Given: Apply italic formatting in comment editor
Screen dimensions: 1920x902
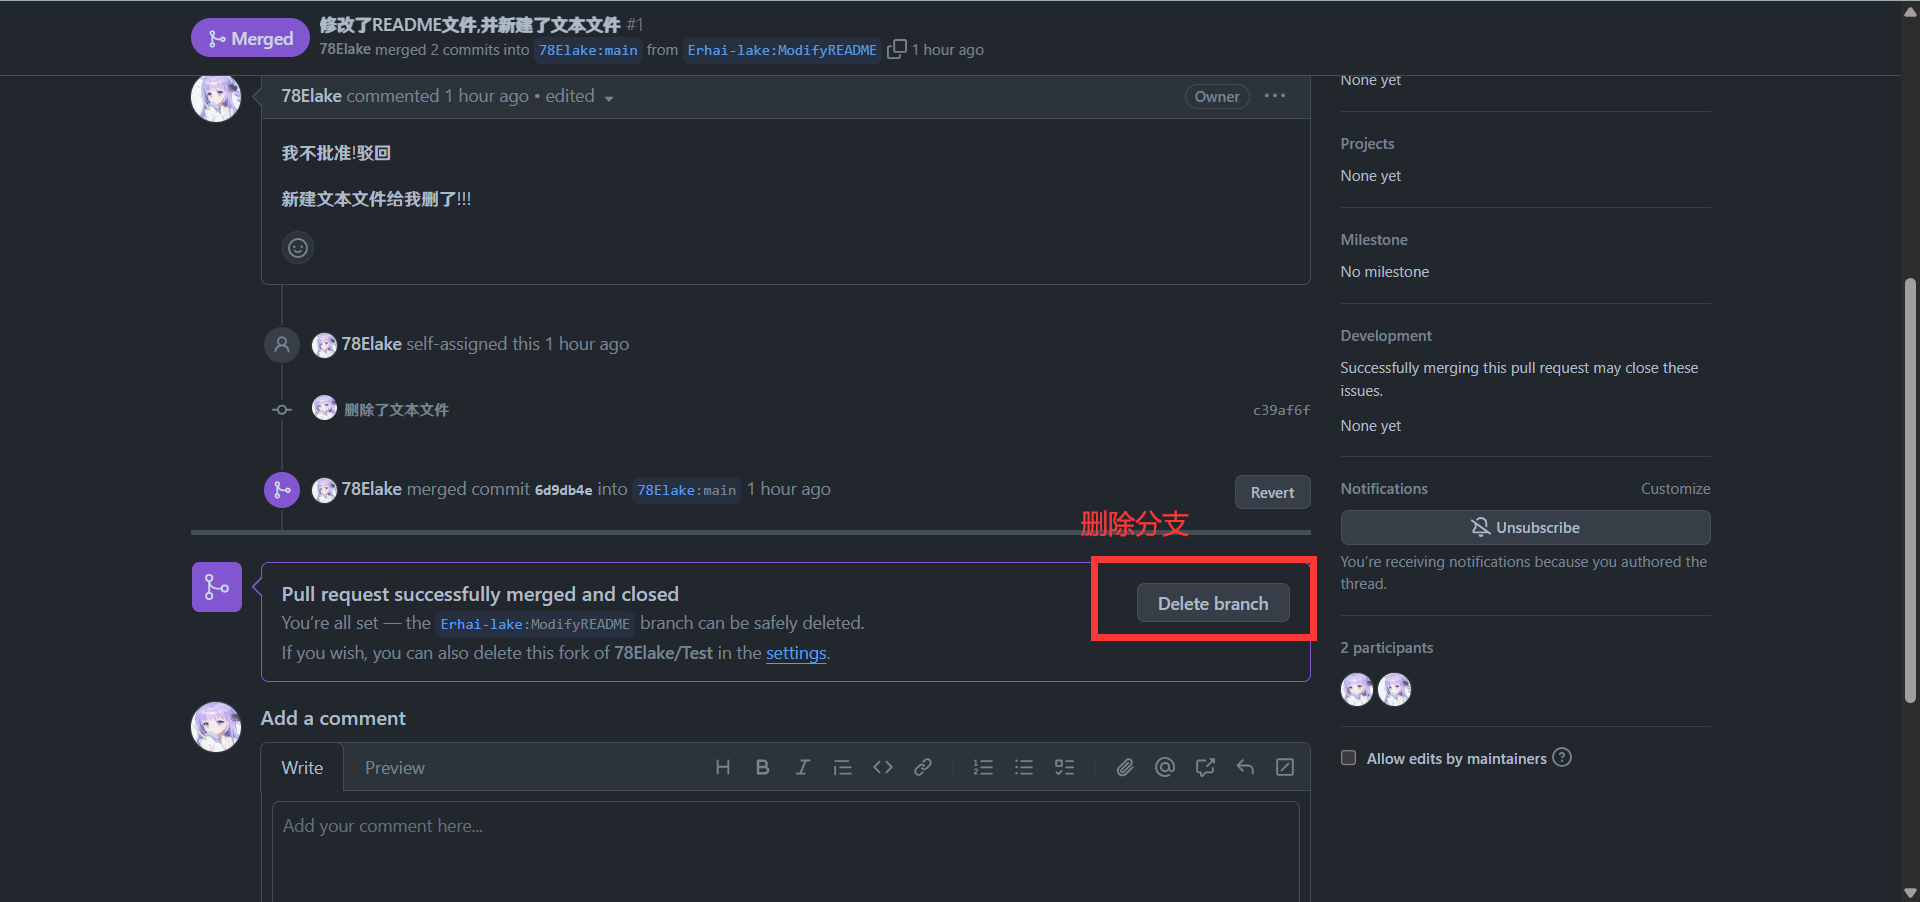Looking at the screenshot, I should pyautogui.click(x=802, y=767).
